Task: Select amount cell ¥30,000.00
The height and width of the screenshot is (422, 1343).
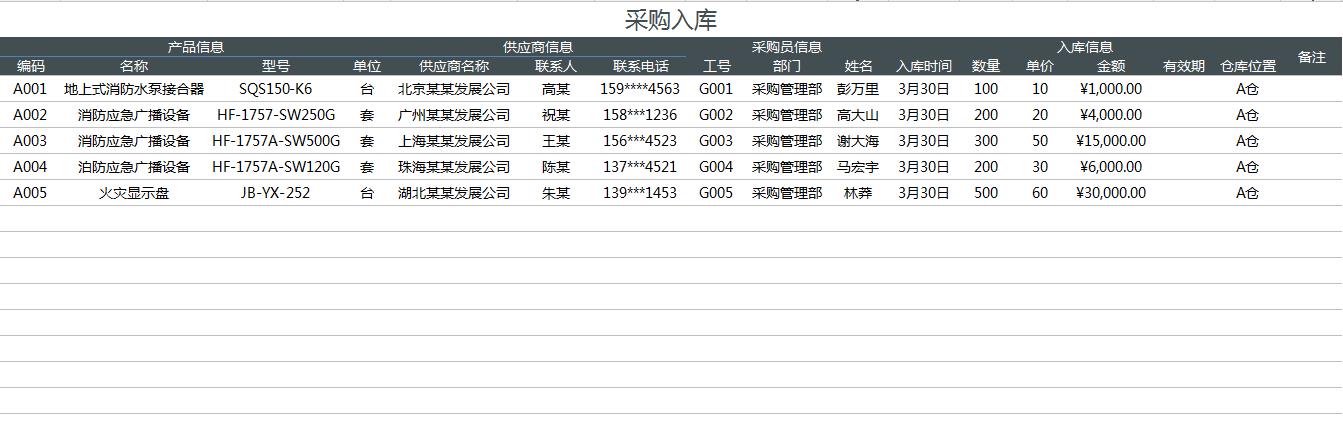Action: pyautogui.click(x=1111, y=193)
